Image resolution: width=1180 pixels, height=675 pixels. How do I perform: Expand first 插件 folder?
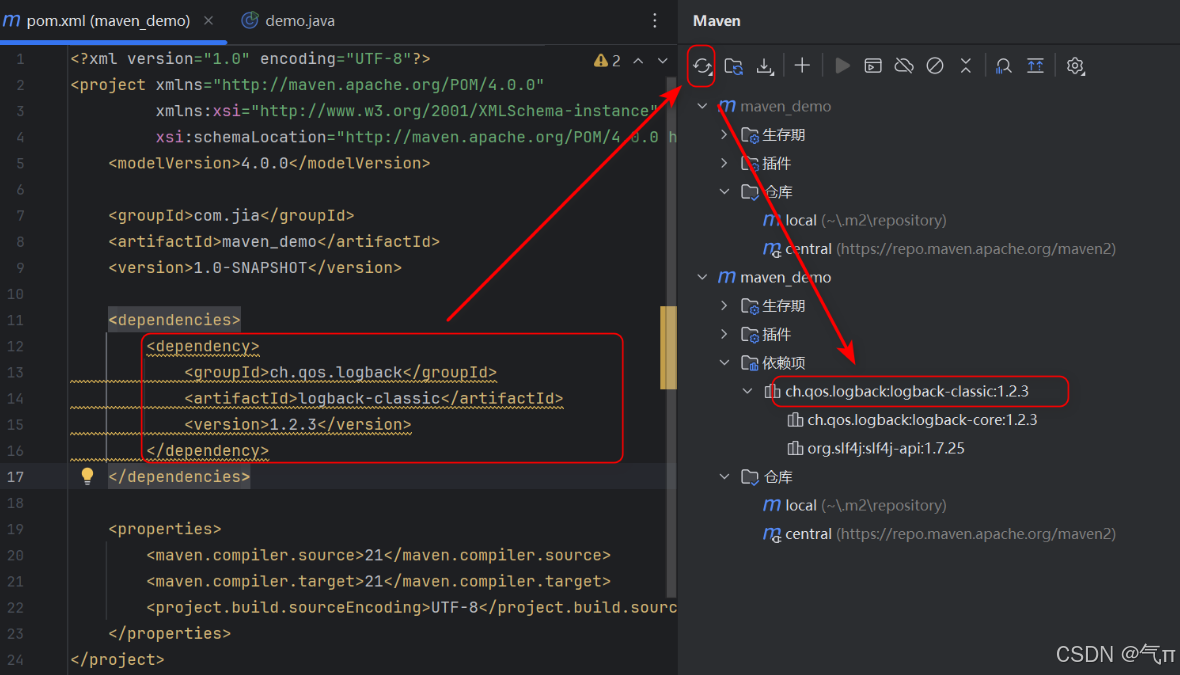pyautogui.click(x=724, y=163)
